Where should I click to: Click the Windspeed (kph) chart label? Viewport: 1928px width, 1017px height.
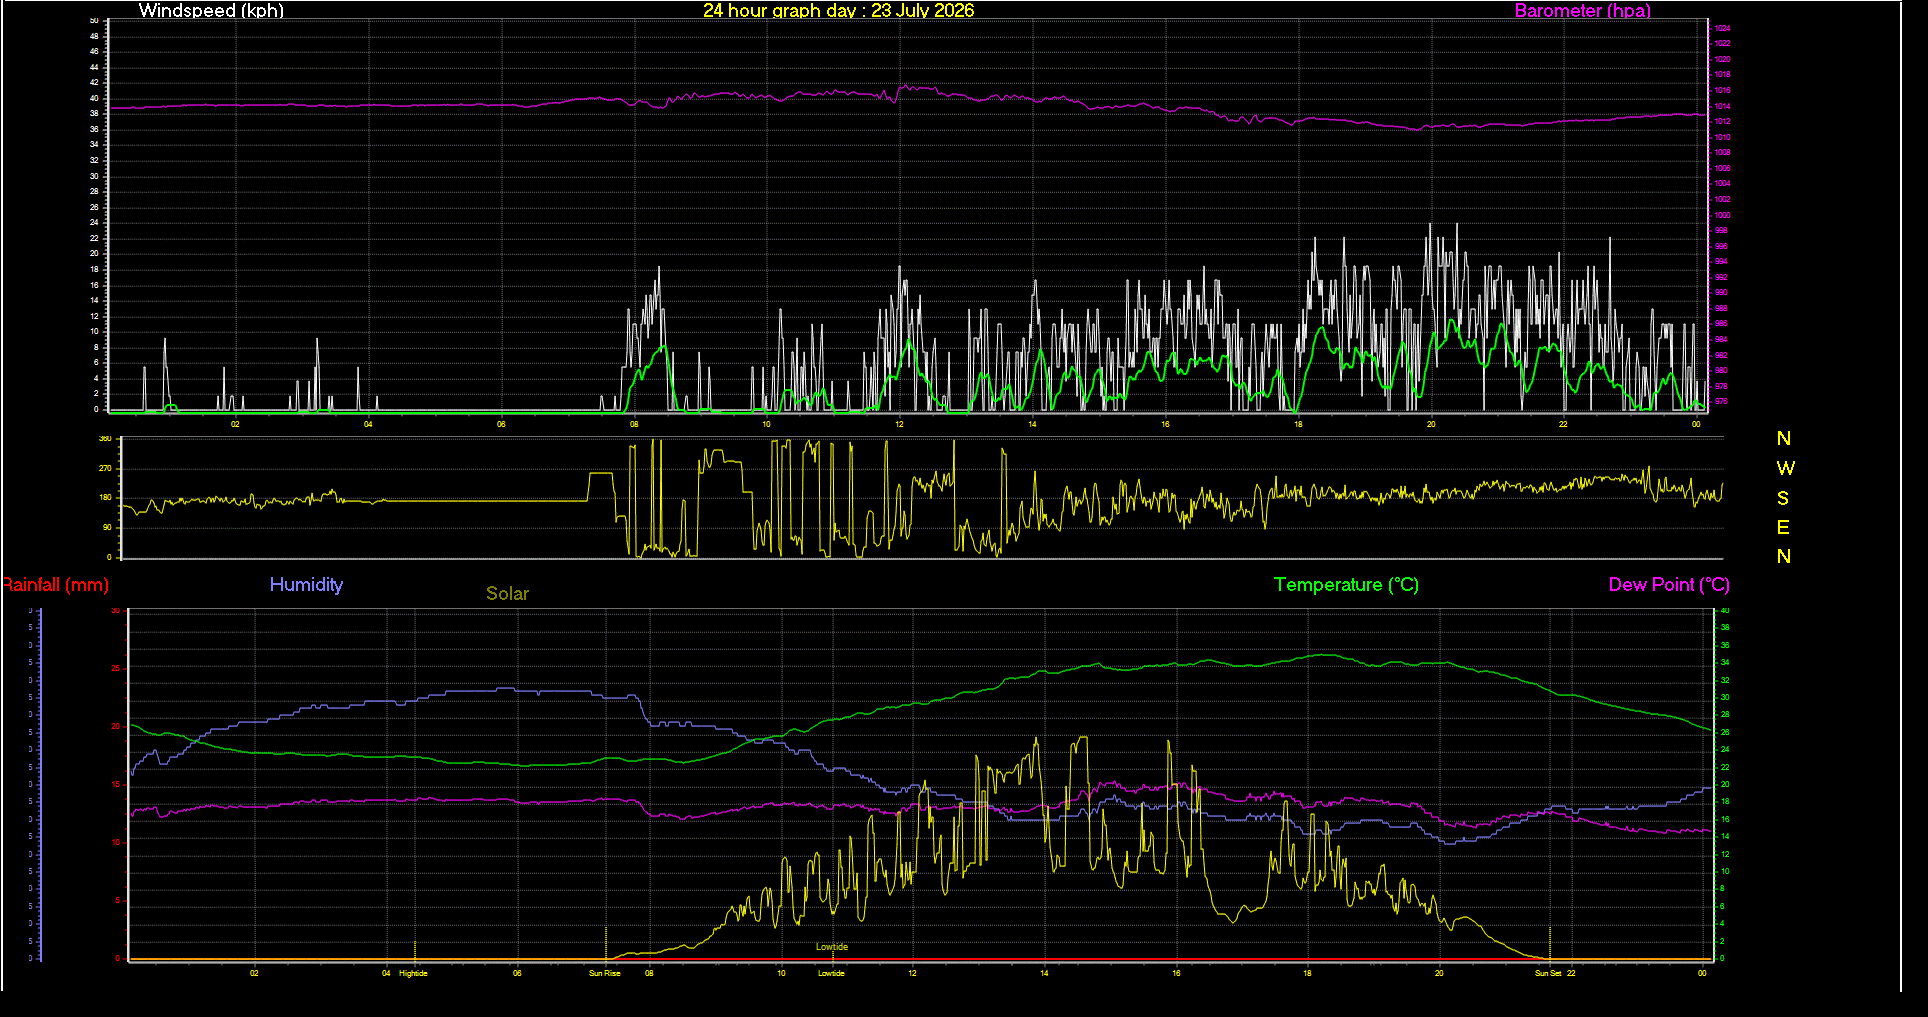click(x=211, y=10)
